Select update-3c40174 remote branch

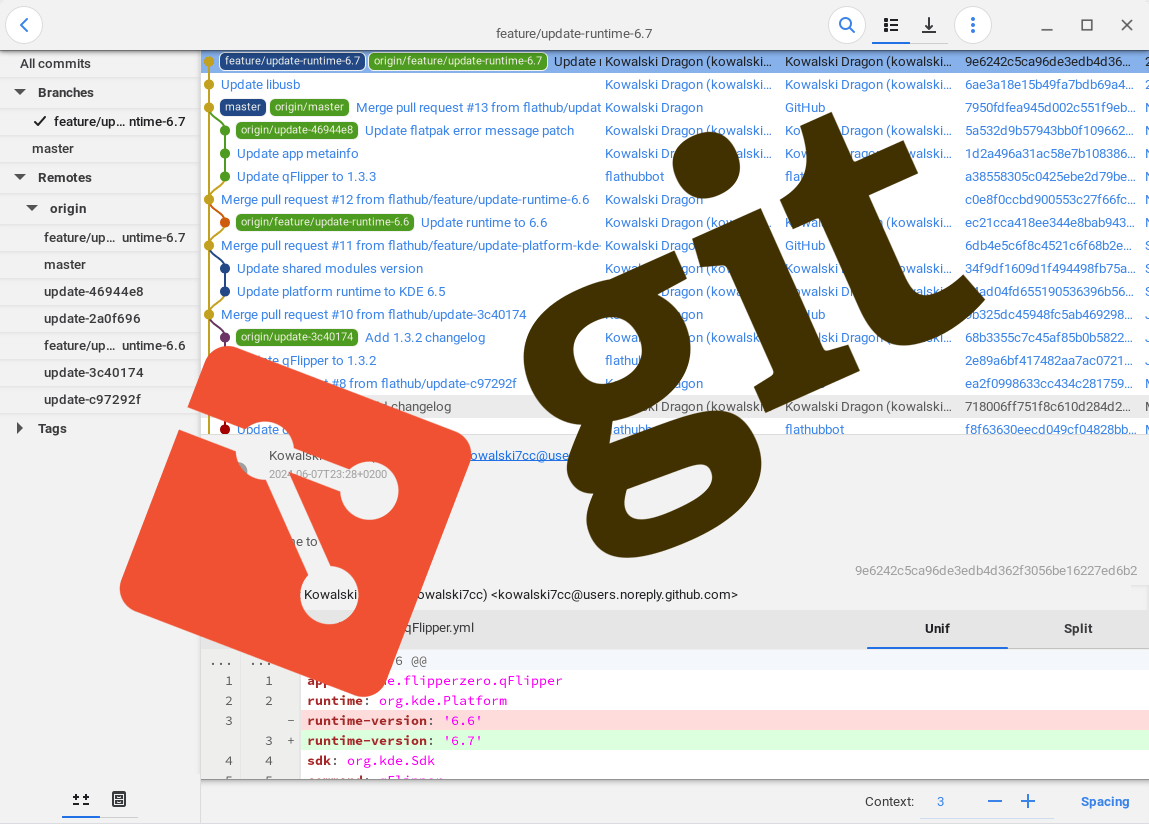click(100, 372)
